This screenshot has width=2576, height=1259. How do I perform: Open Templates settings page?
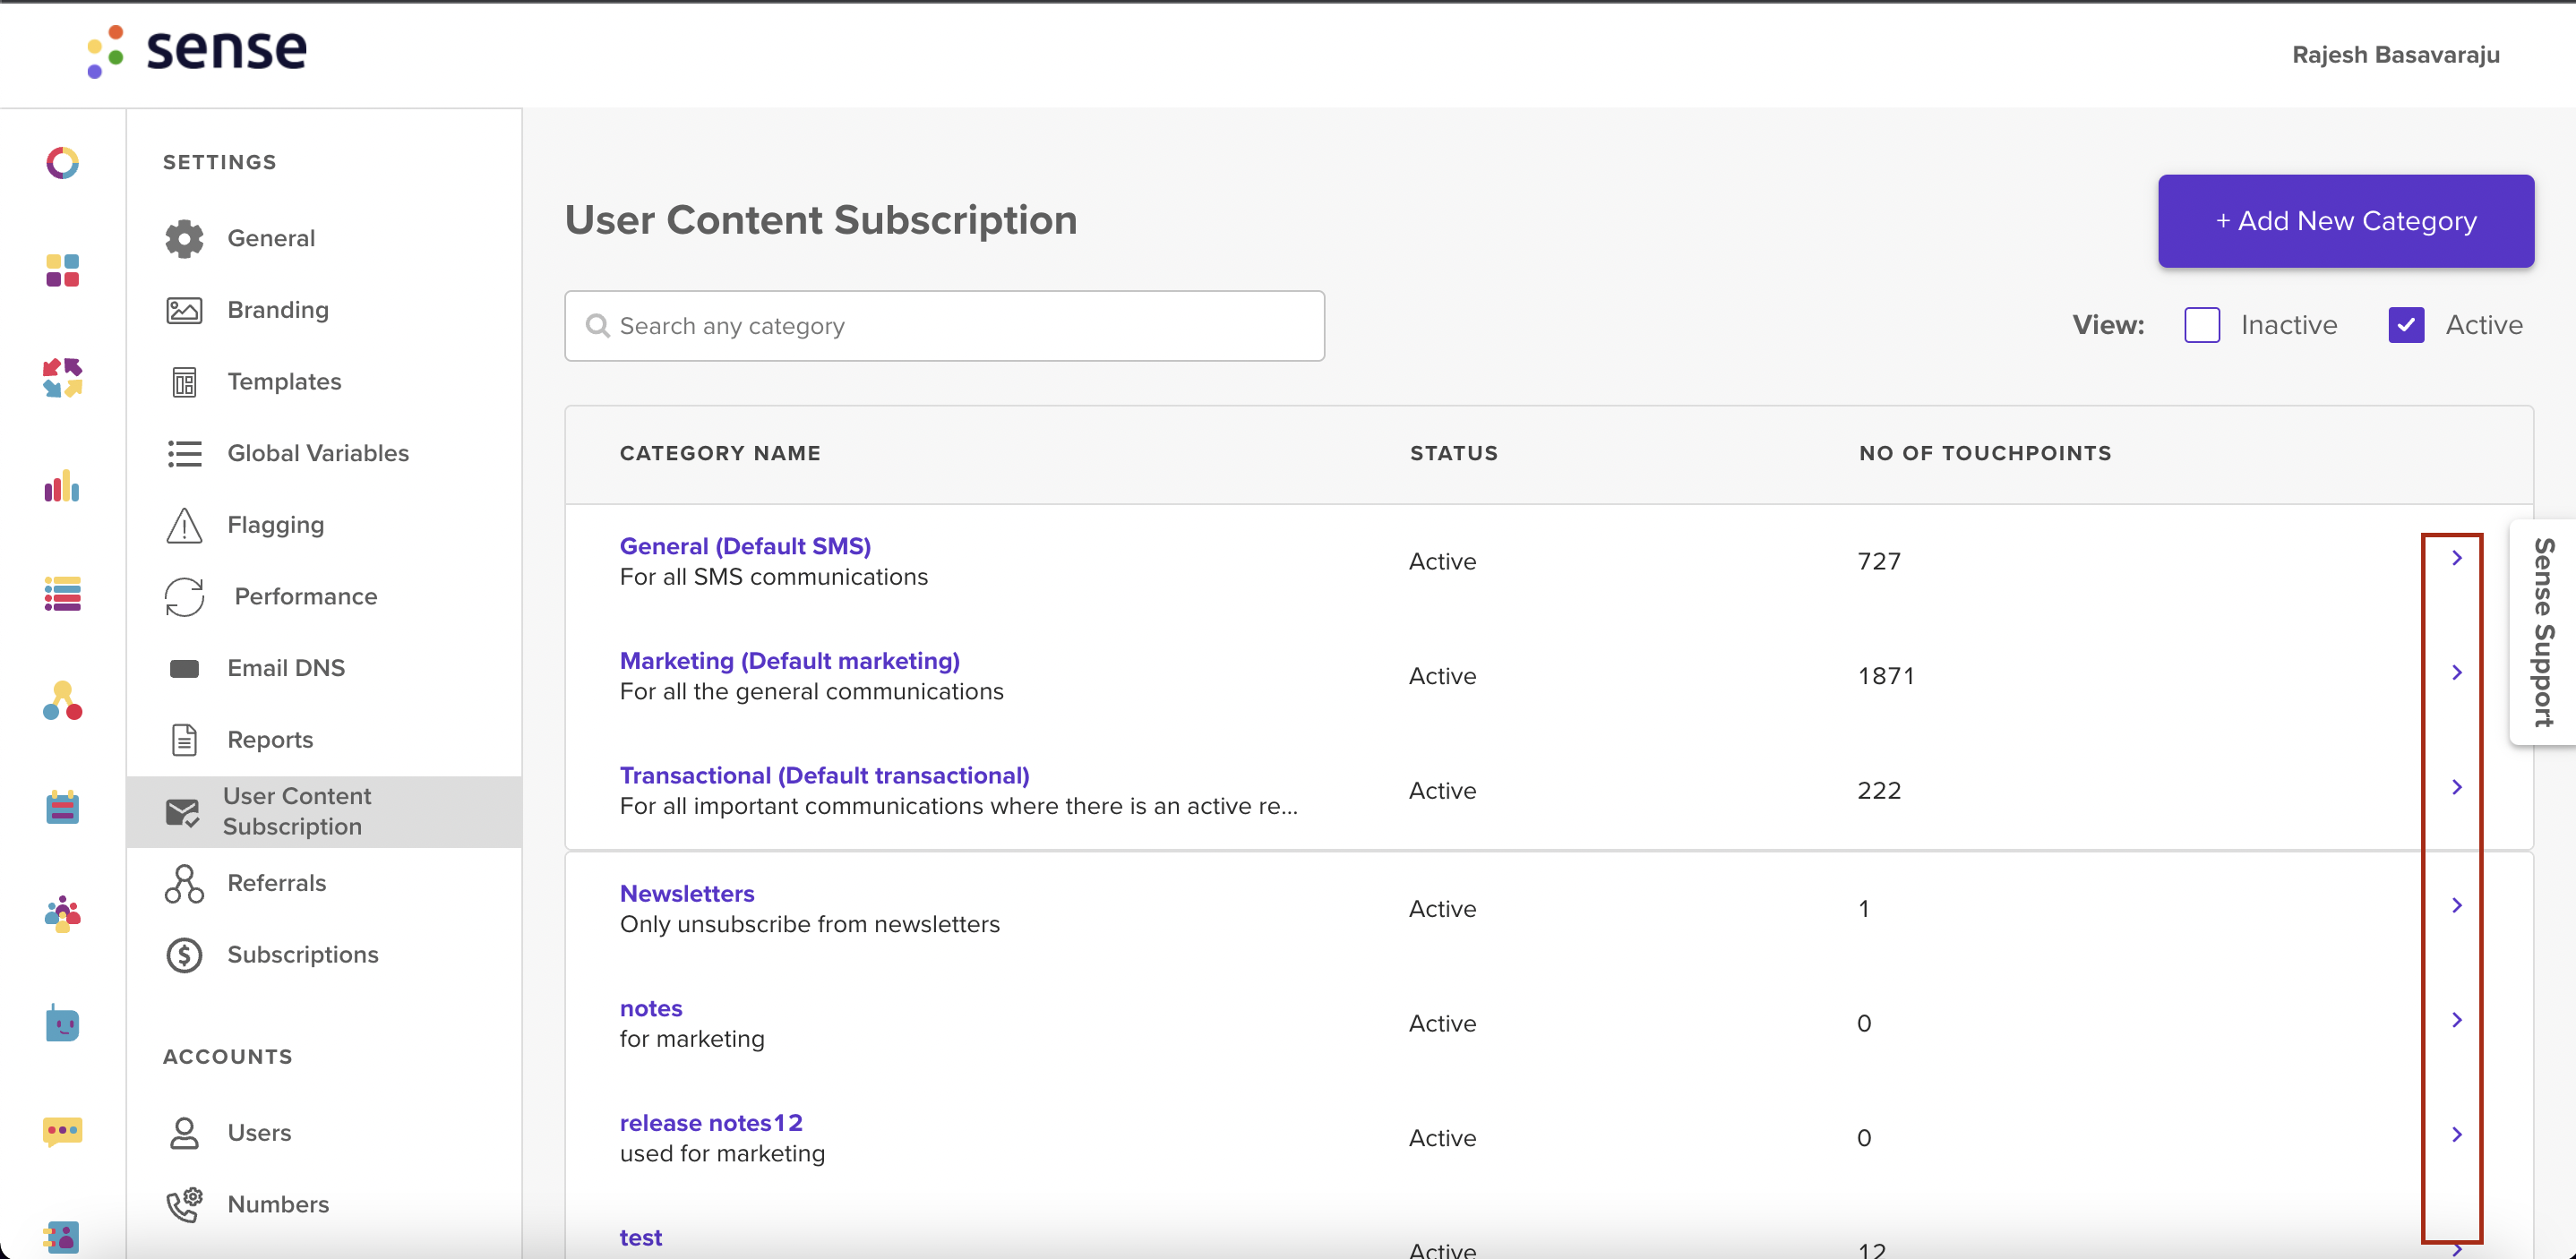click(324, 382)
